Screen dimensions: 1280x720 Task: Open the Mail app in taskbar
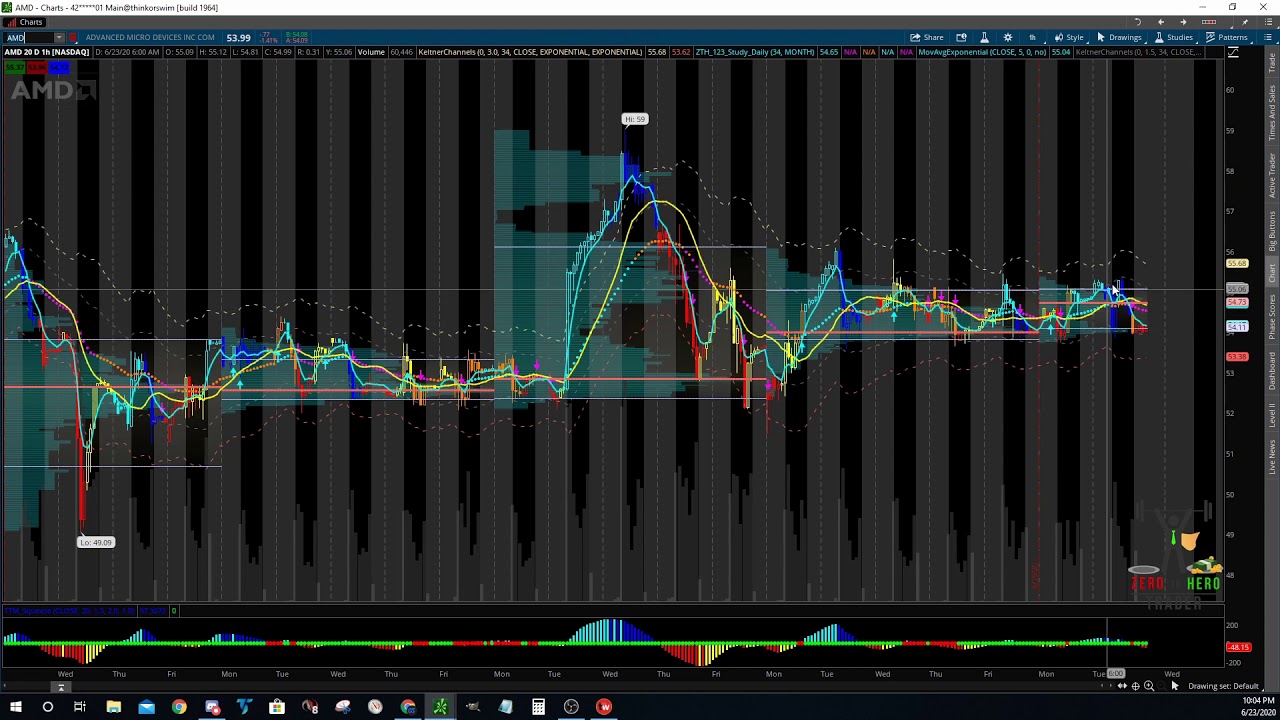coord(147,707)
